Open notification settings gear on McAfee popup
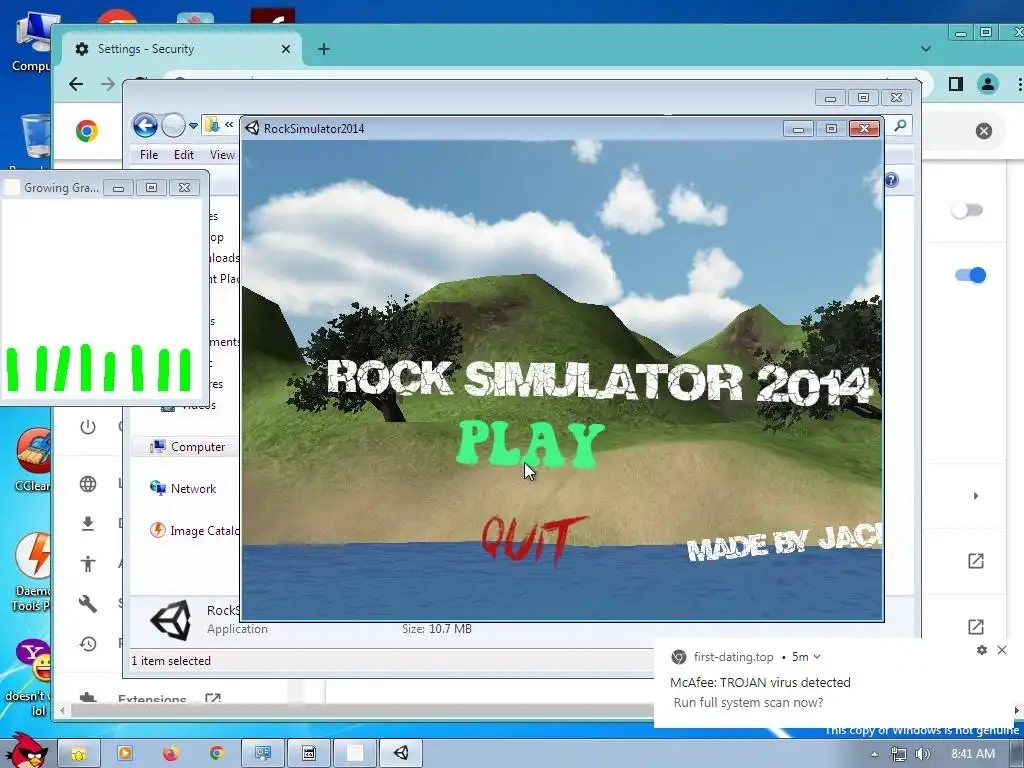 [982, 650]
